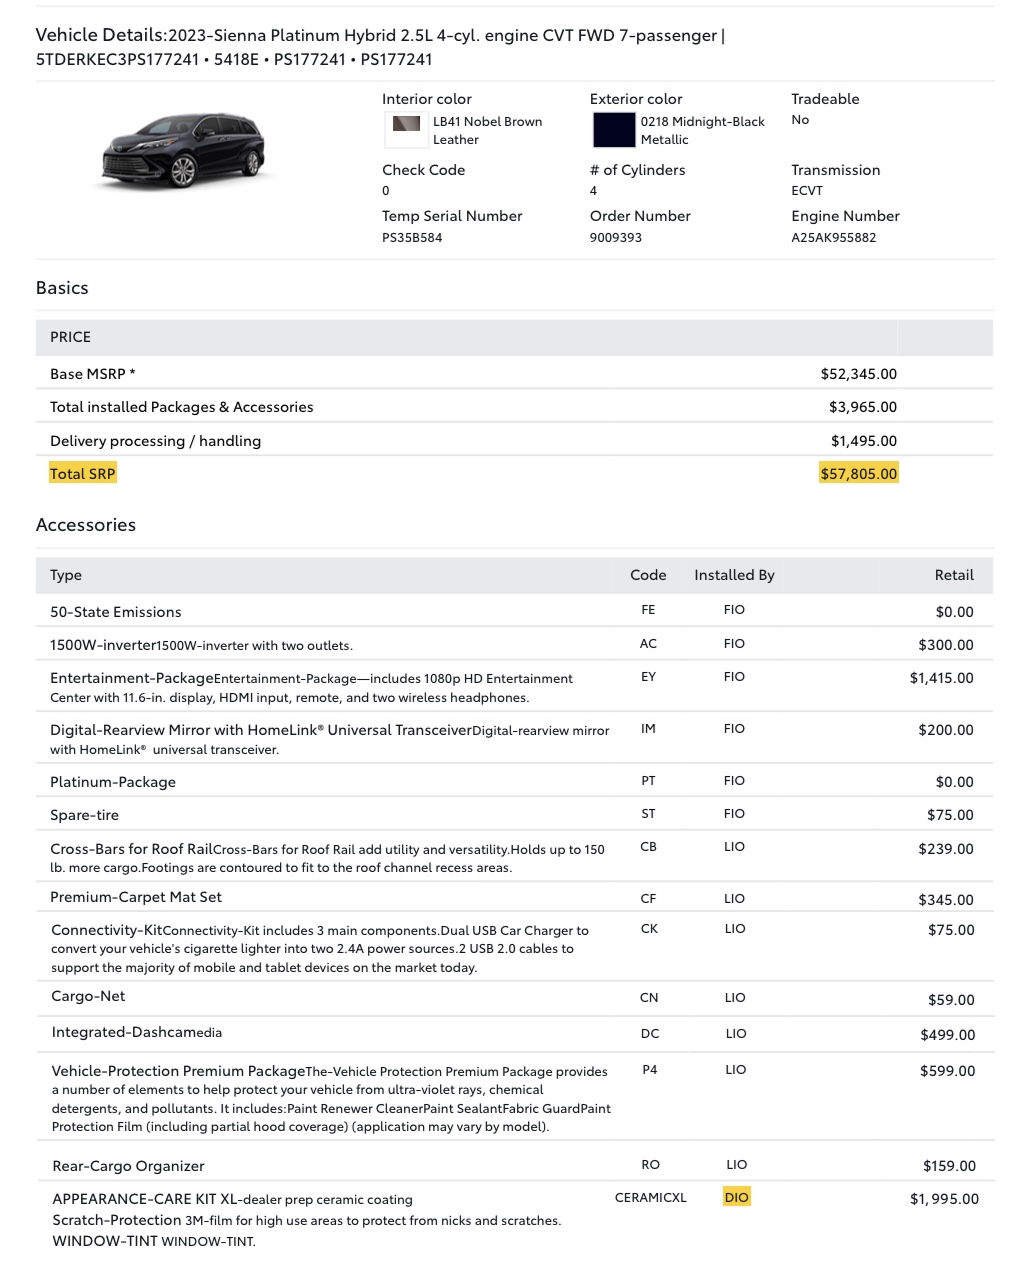The image size is (1020, 1268).
Task: Click the delivery fee '$1,495.00'
Action: click(x=864, y=441)
